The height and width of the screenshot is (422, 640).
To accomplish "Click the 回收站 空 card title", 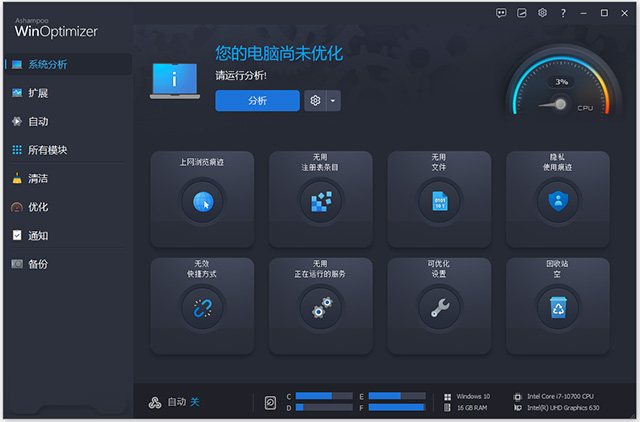I will click(558, 269).
